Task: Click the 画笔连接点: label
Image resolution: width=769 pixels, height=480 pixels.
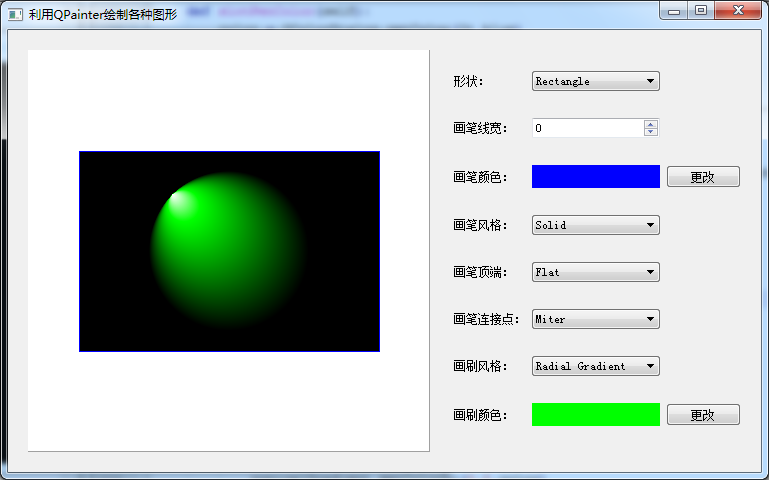Action: pos(486,319)
